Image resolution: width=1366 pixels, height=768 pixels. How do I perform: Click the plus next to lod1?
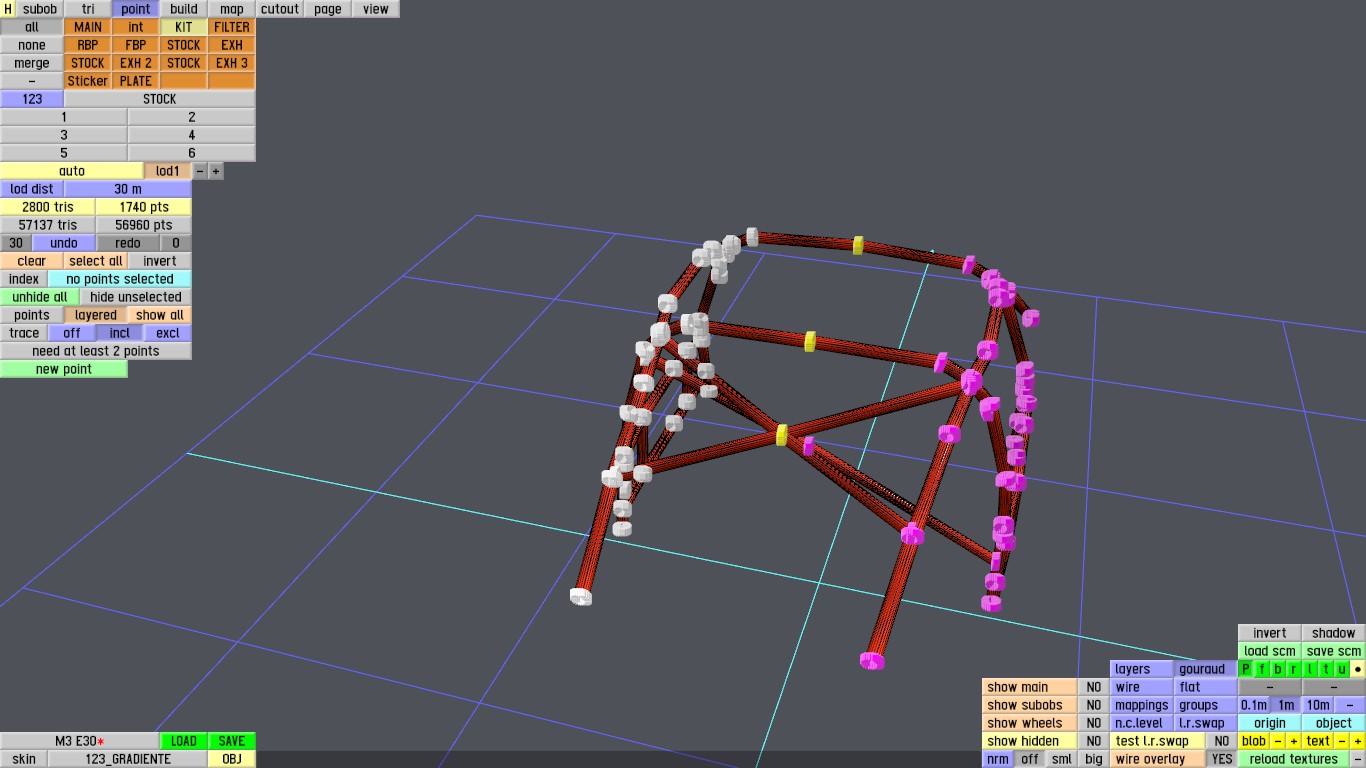point(216,171)
